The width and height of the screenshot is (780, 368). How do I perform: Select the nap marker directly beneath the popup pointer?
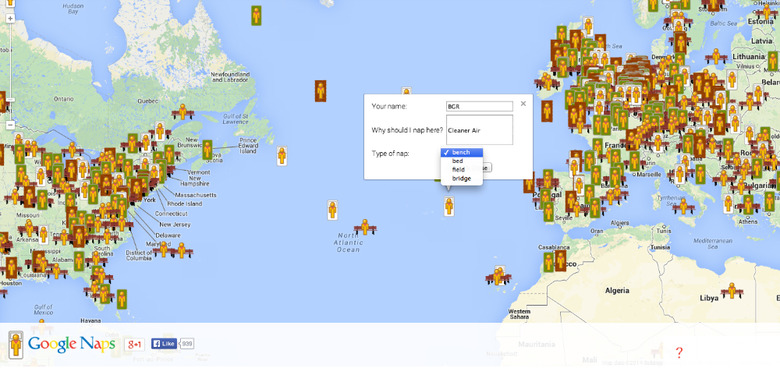(449, 206)
